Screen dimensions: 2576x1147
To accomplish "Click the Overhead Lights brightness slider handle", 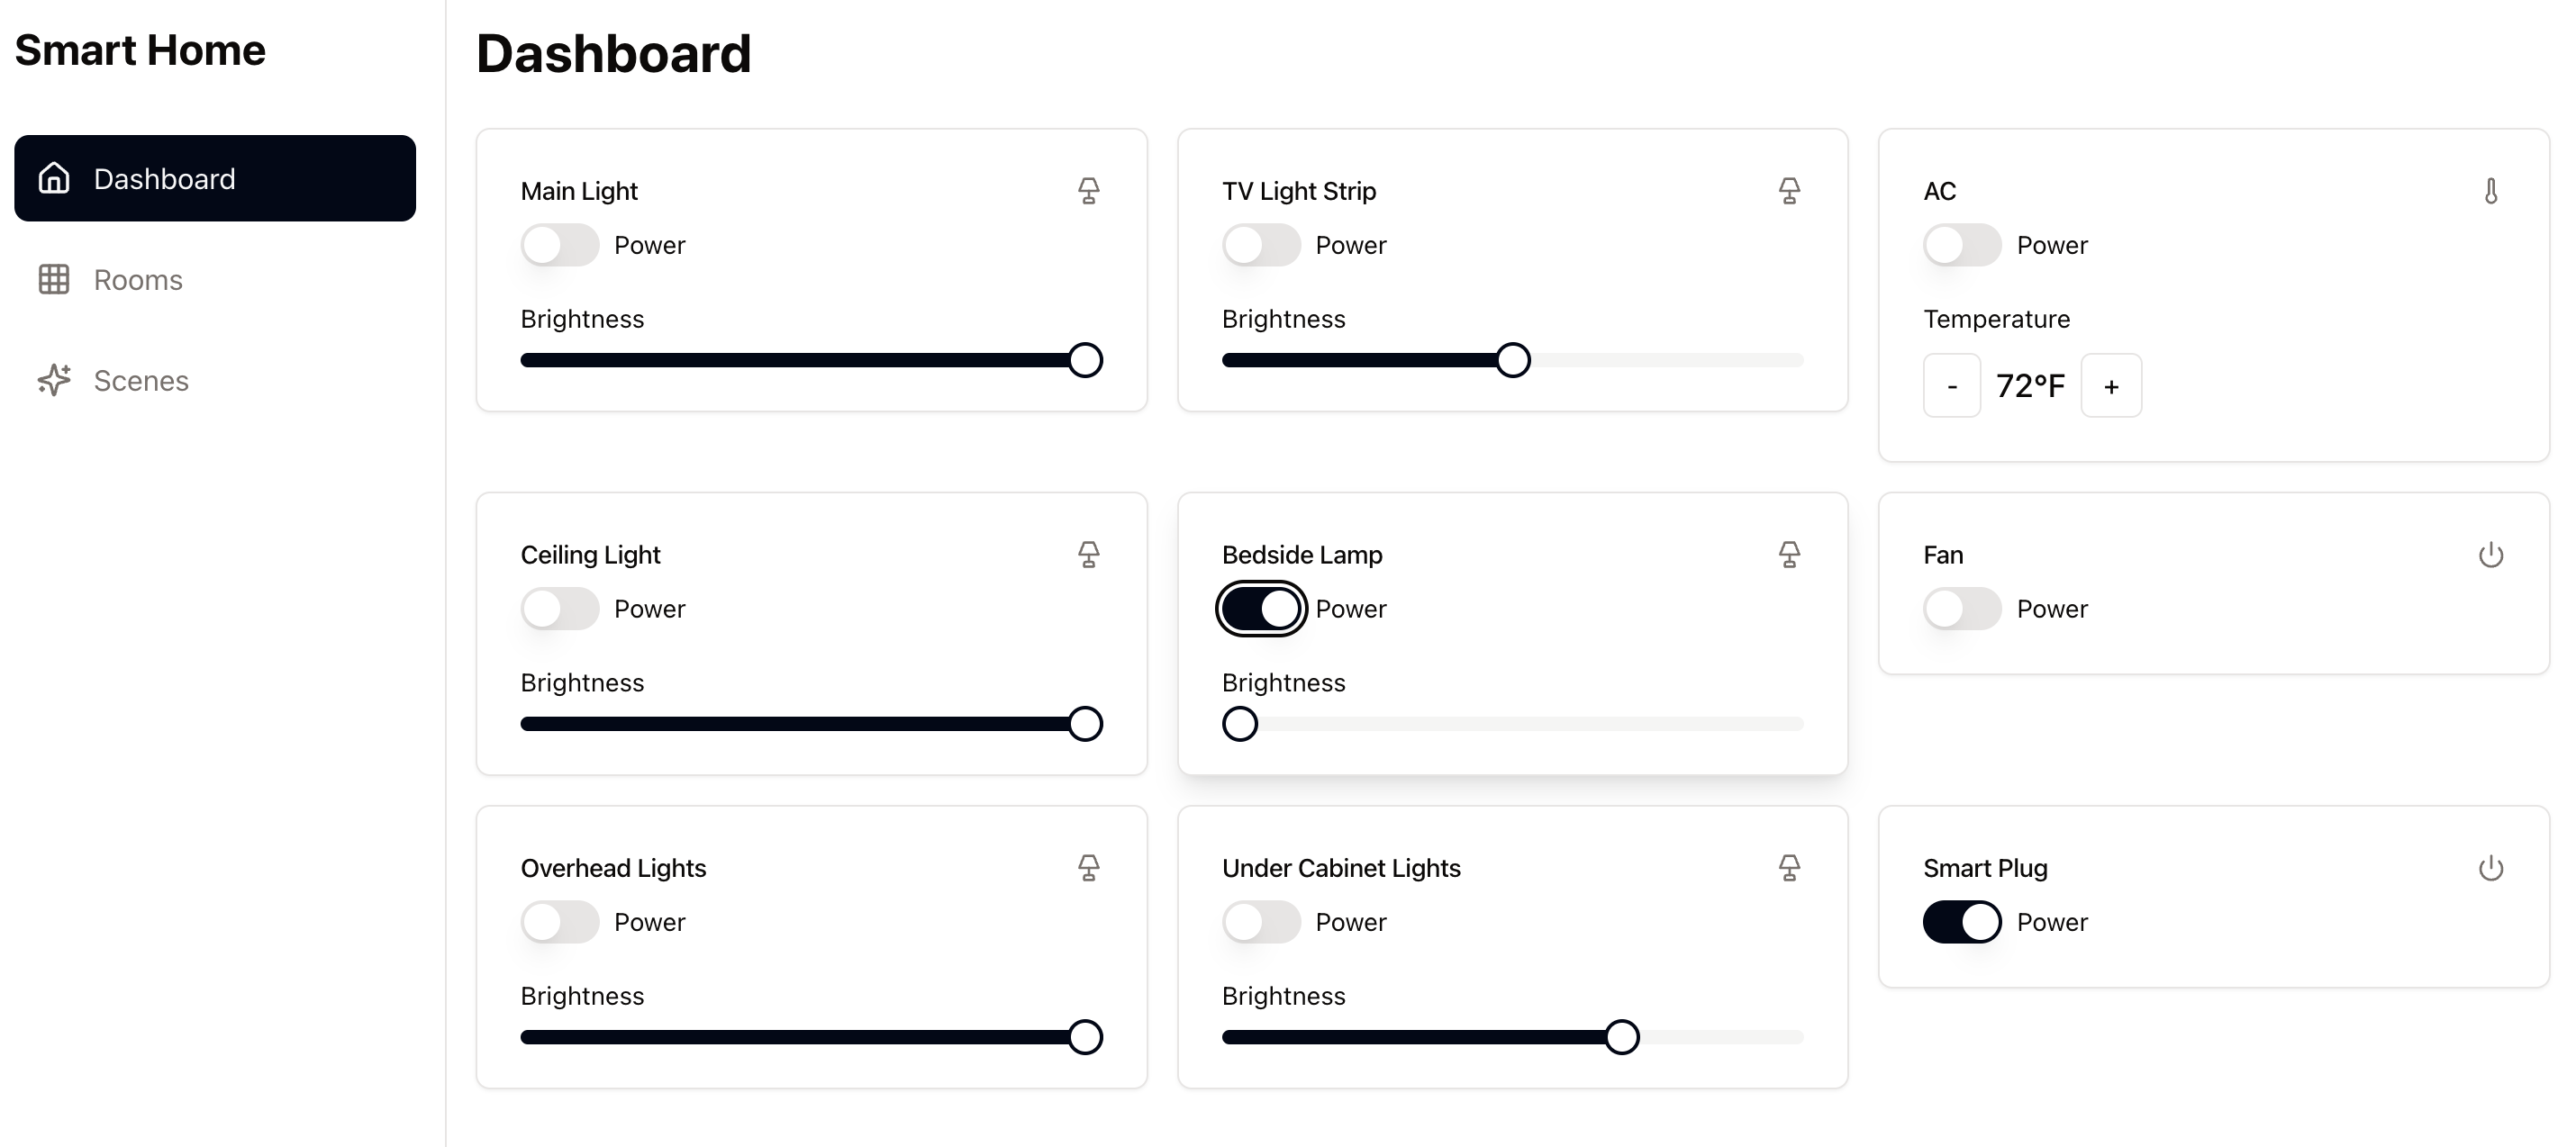I will (x=1084, y=1037).
